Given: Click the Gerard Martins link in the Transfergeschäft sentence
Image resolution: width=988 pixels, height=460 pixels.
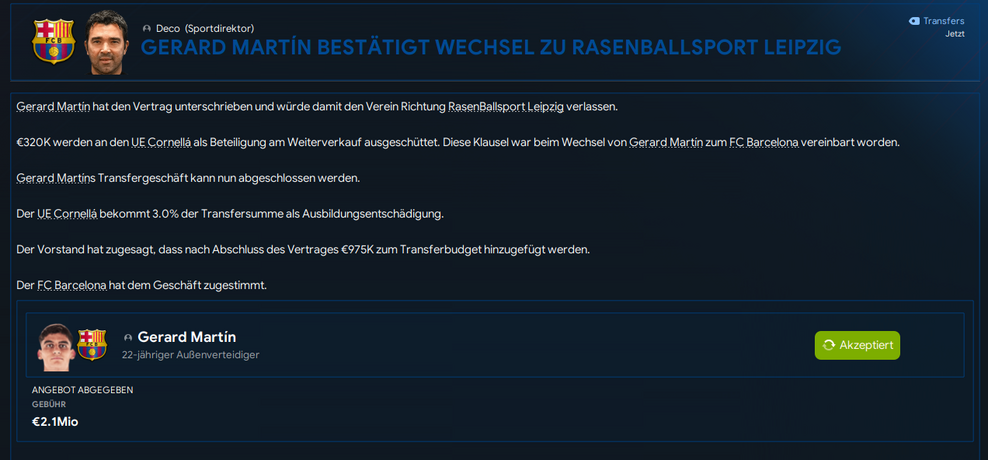Looking at the screenshot, I should [x=59, y=178].
